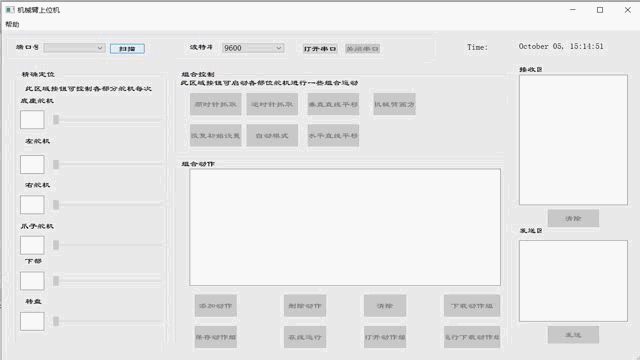Click the 机械臂 button in top row

pyautogui.click(x=394, y=104)
